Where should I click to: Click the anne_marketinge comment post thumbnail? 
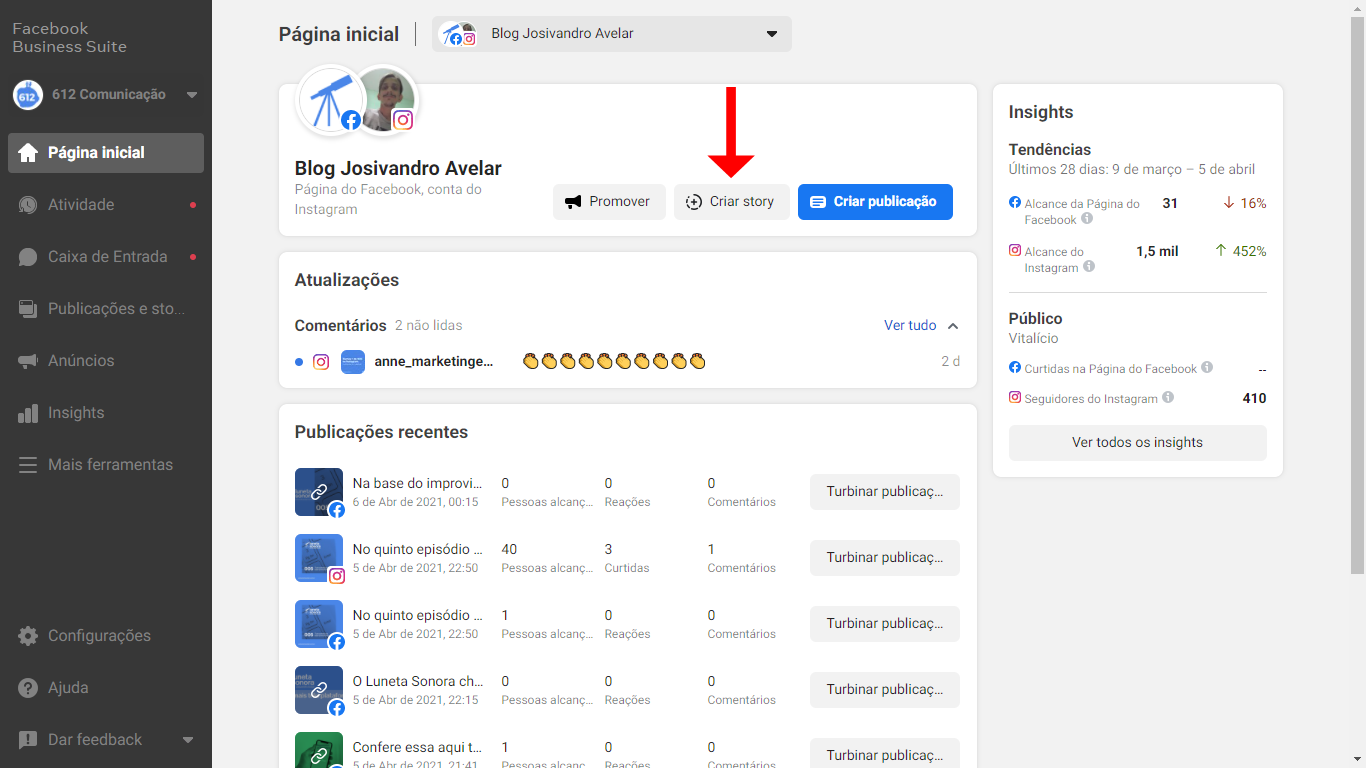point(353,362)
